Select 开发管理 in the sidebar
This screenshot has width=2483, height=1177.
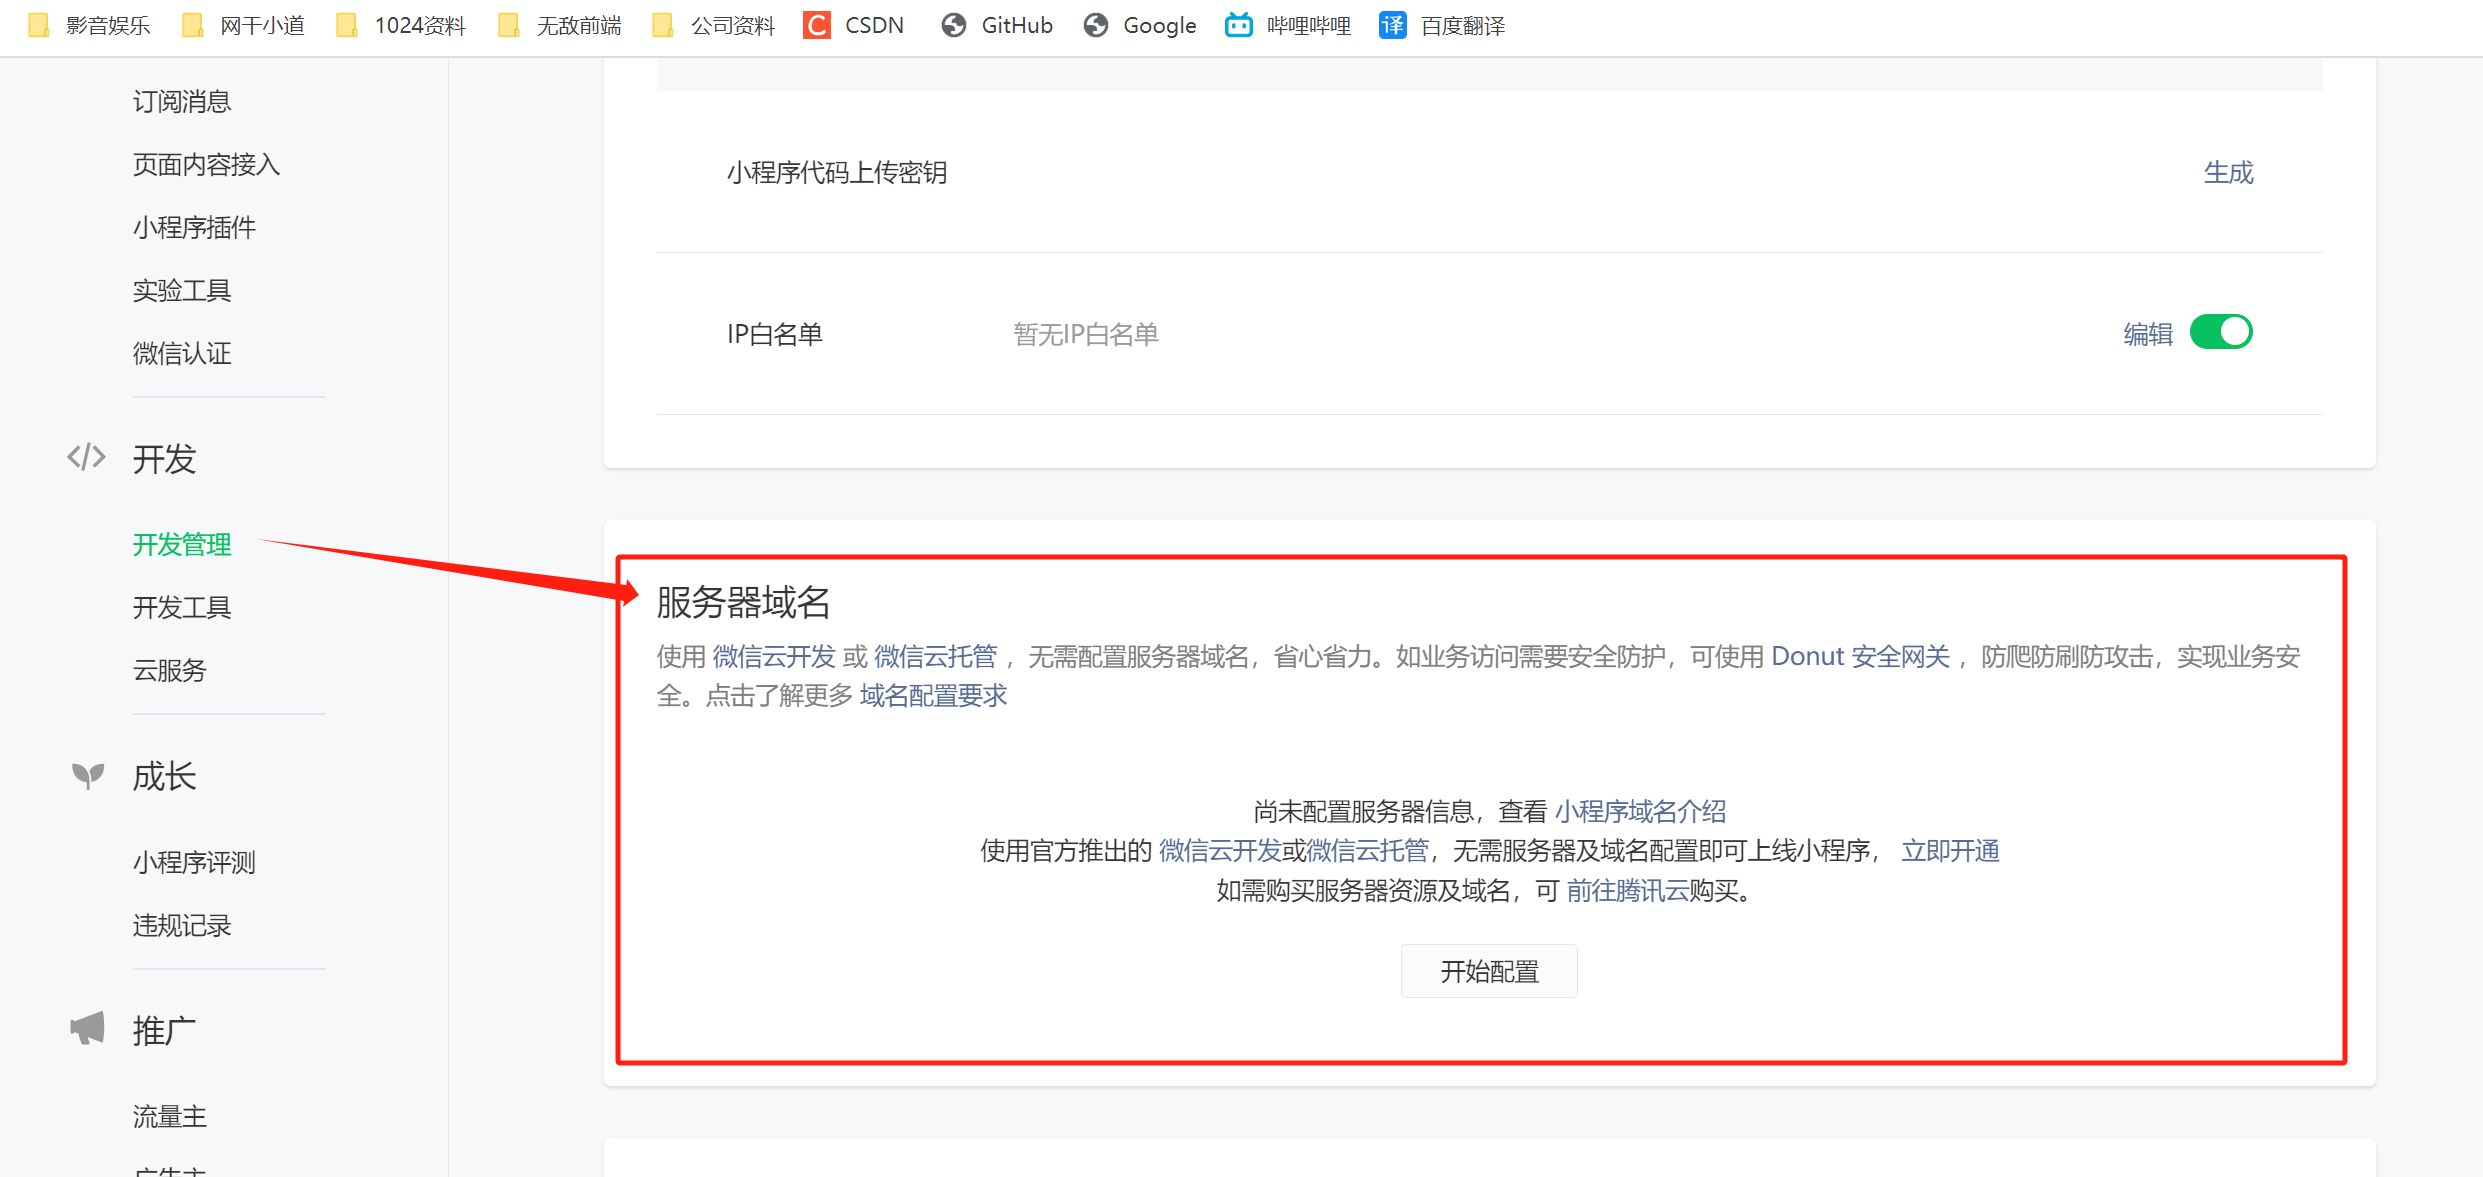[x=182, y=545]
